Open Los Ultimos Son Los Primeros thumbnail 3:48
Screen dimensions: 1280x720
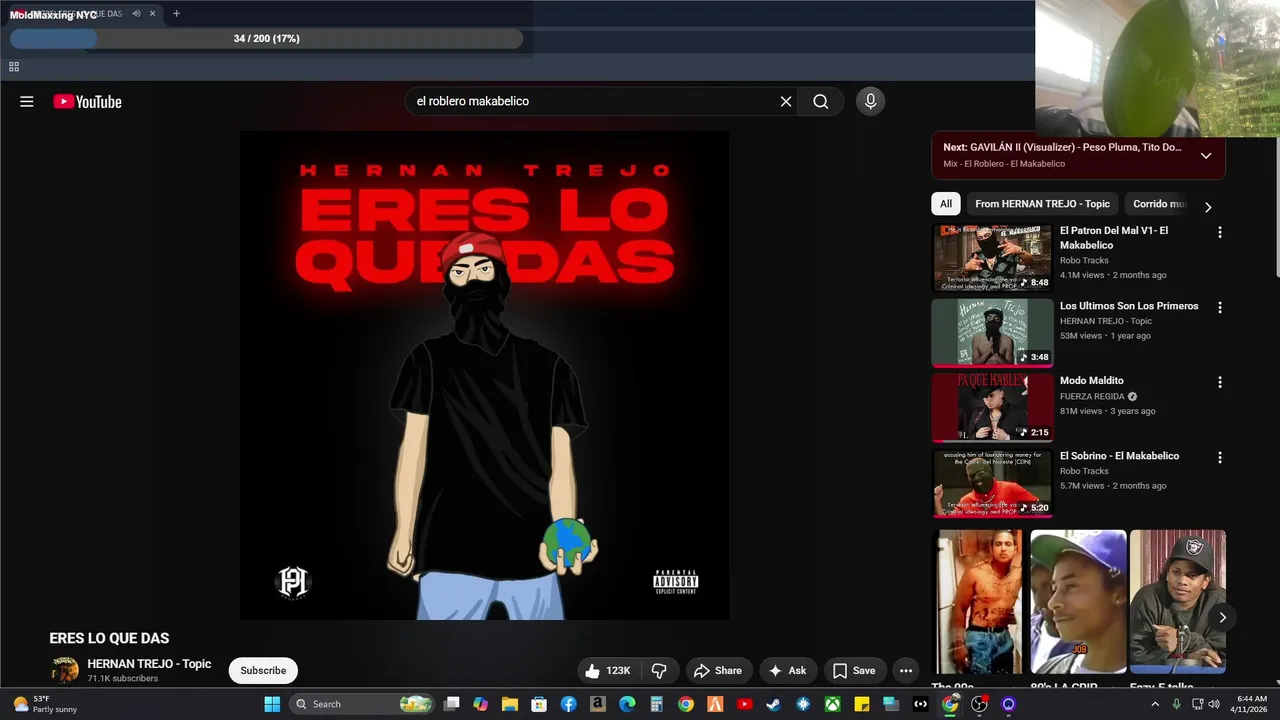coord(992,333)
